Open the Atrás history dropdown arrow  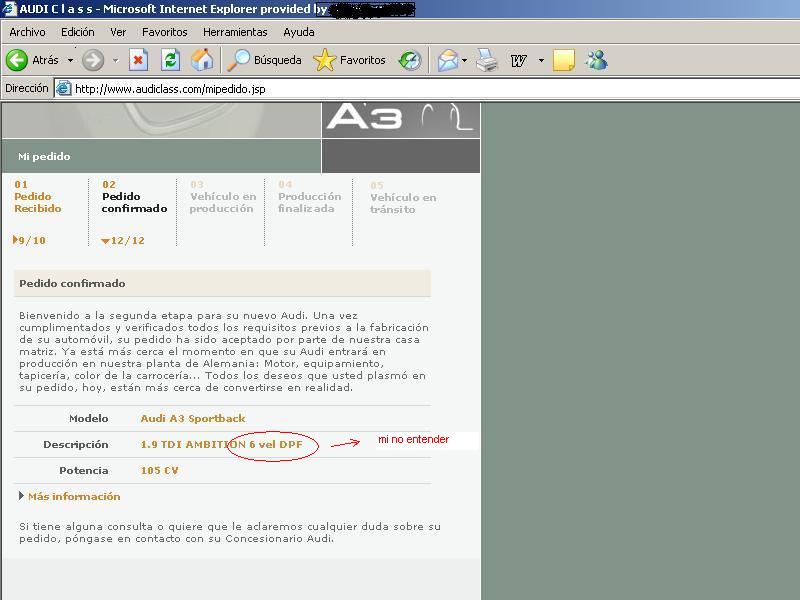tap(70, 60)
